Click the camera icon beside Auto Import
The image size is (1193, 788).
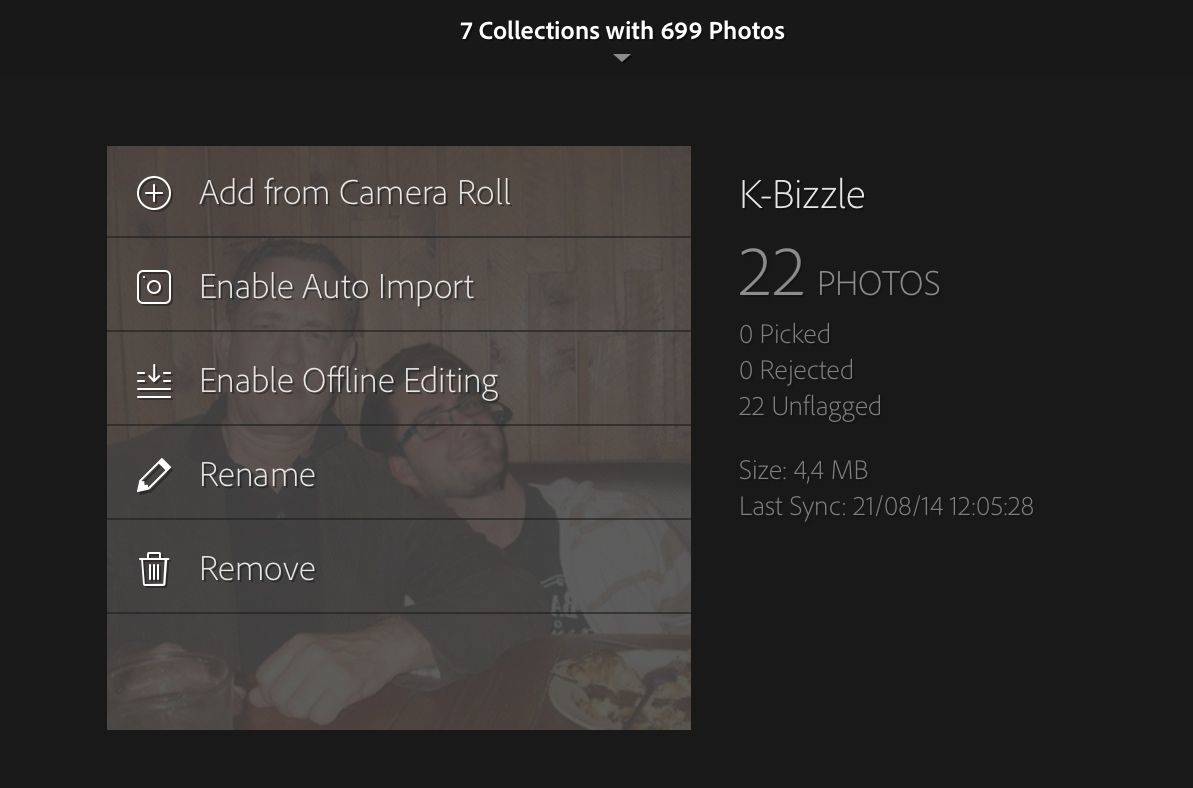tap(154, 287)
